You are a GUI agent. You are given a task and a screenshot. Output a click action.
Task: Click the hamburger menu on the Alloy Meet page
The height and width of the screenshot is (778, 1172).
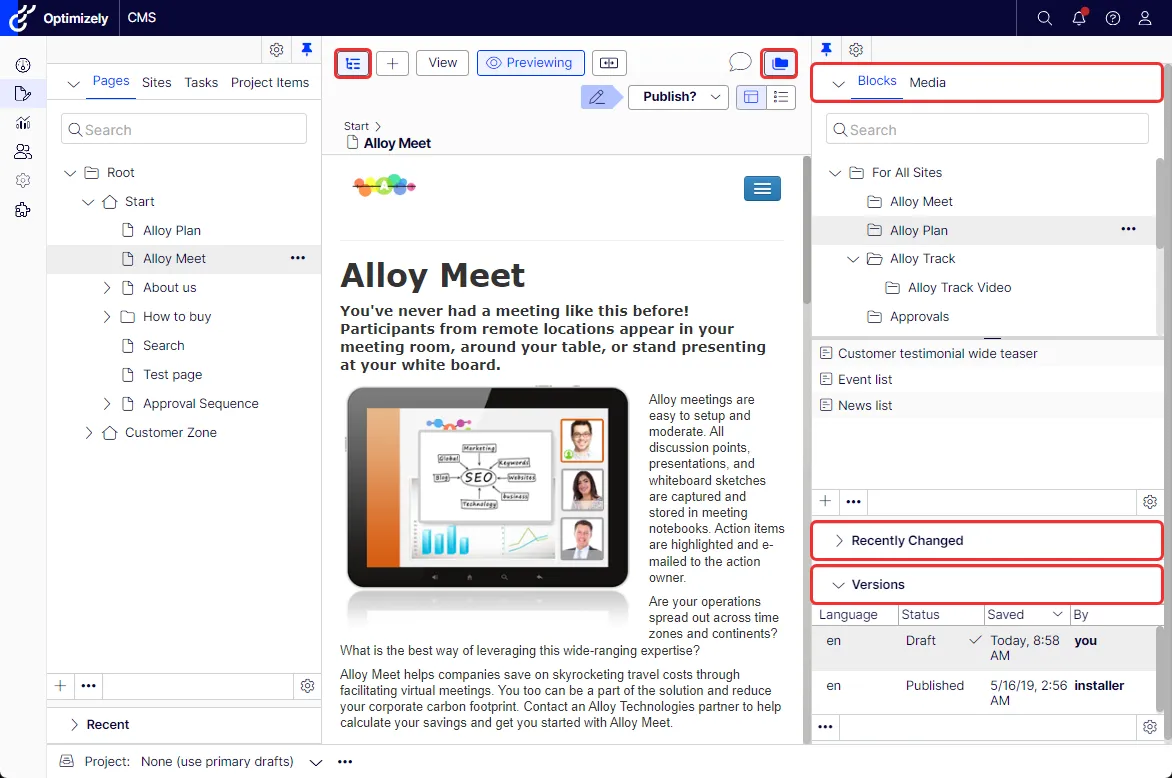click(762, 189)
